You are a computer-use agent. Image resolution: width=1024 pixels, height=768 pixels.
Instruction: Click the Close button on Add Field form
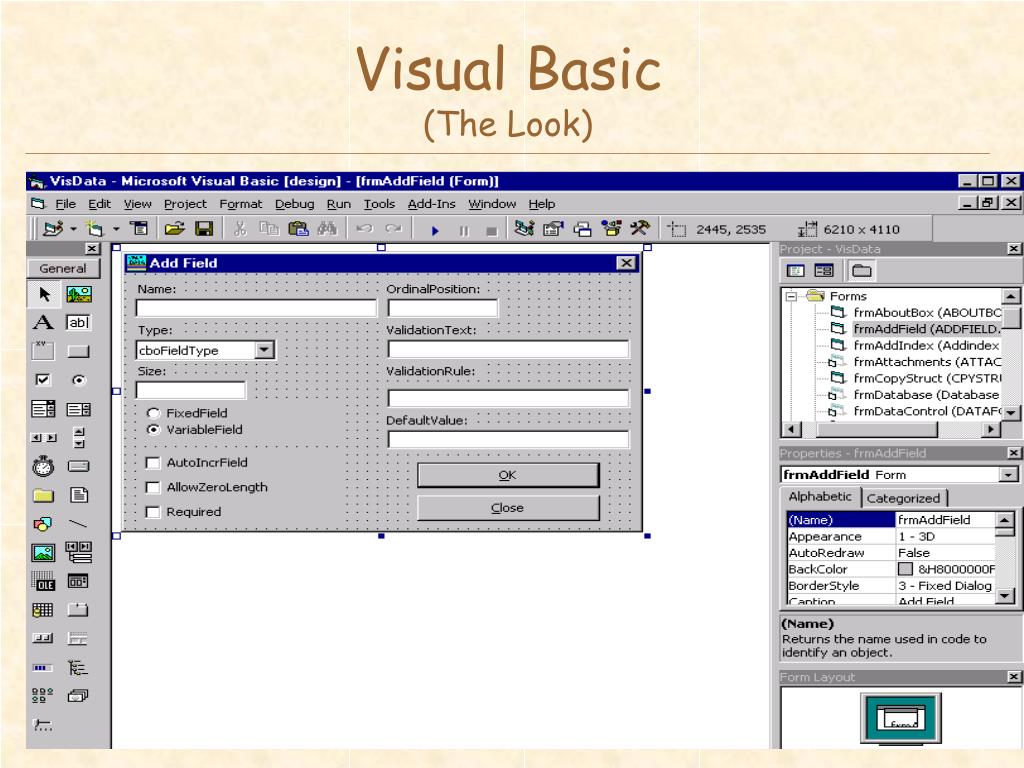[507, 507]
